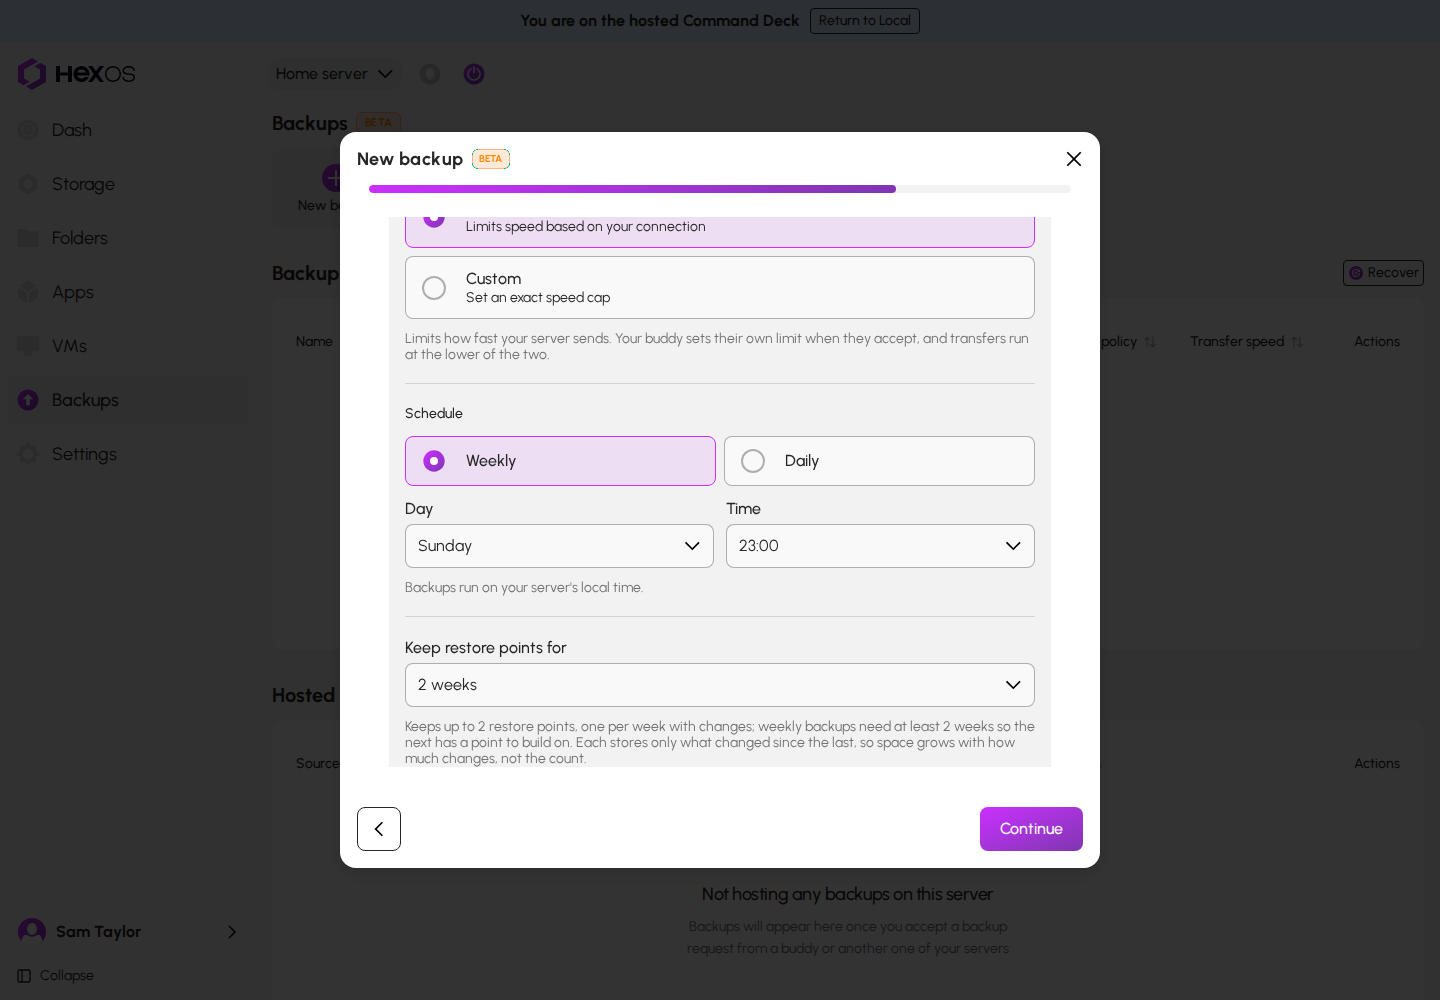Close the New backup dialog with the X
1440x1000 pixels.
point(1074,159)
